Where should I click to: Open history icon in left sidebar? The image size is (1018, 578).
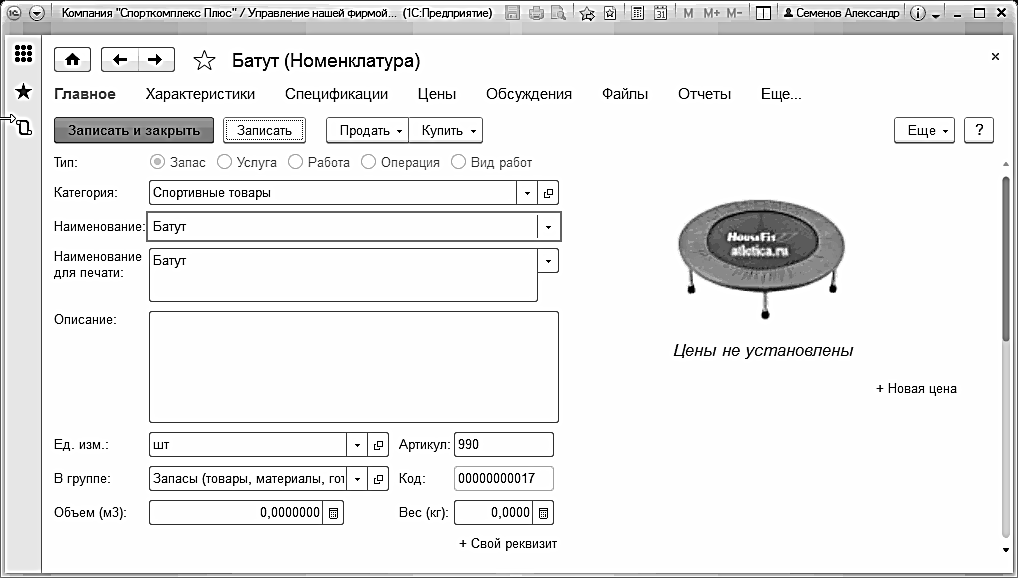tap(23, 127)
